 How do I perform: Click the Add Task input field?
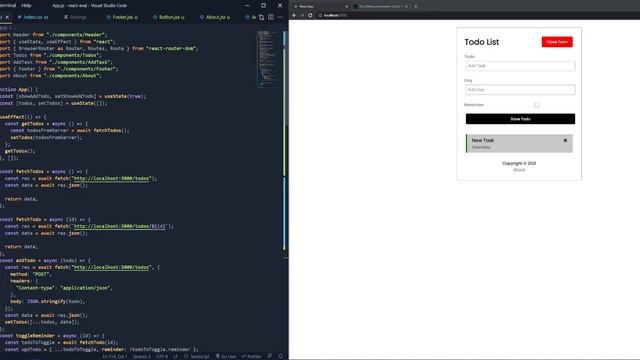click(520, 66)
